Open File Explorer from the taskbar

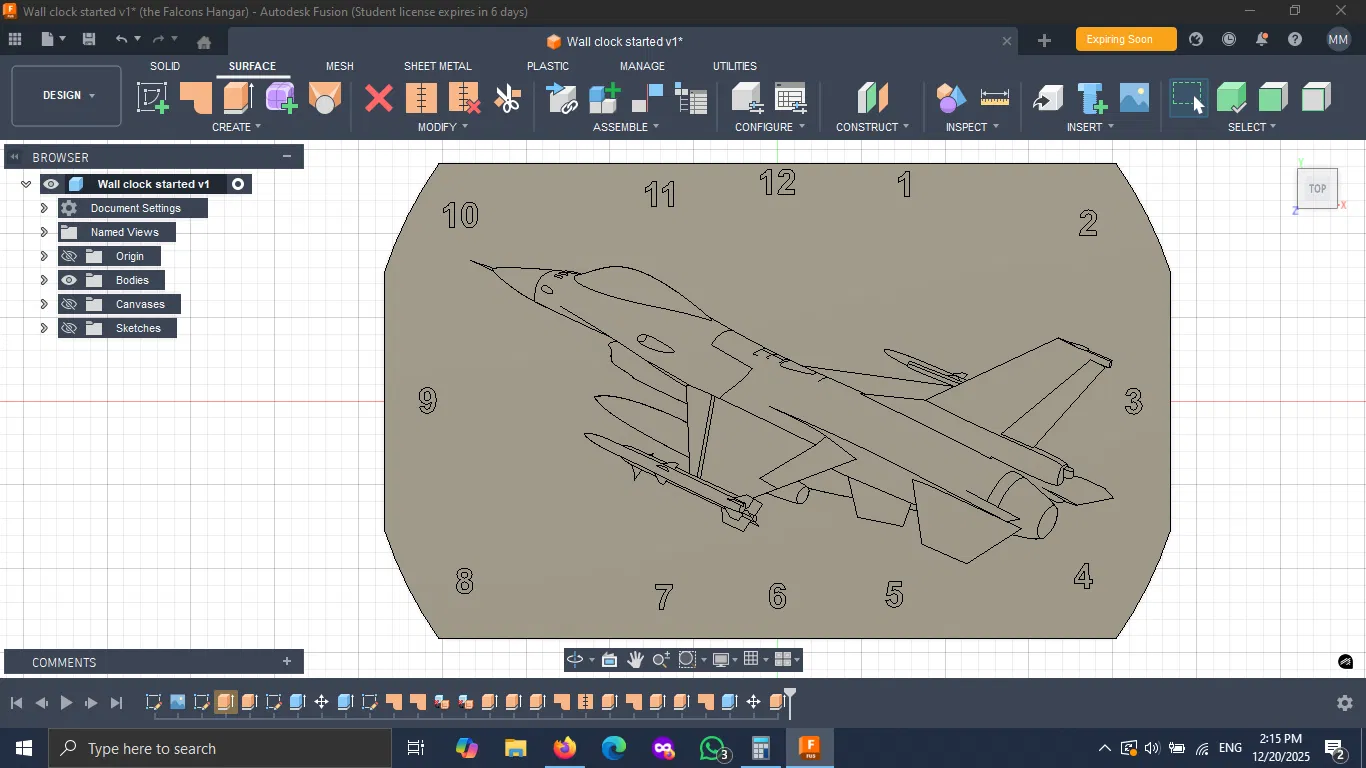coord(516,748)
